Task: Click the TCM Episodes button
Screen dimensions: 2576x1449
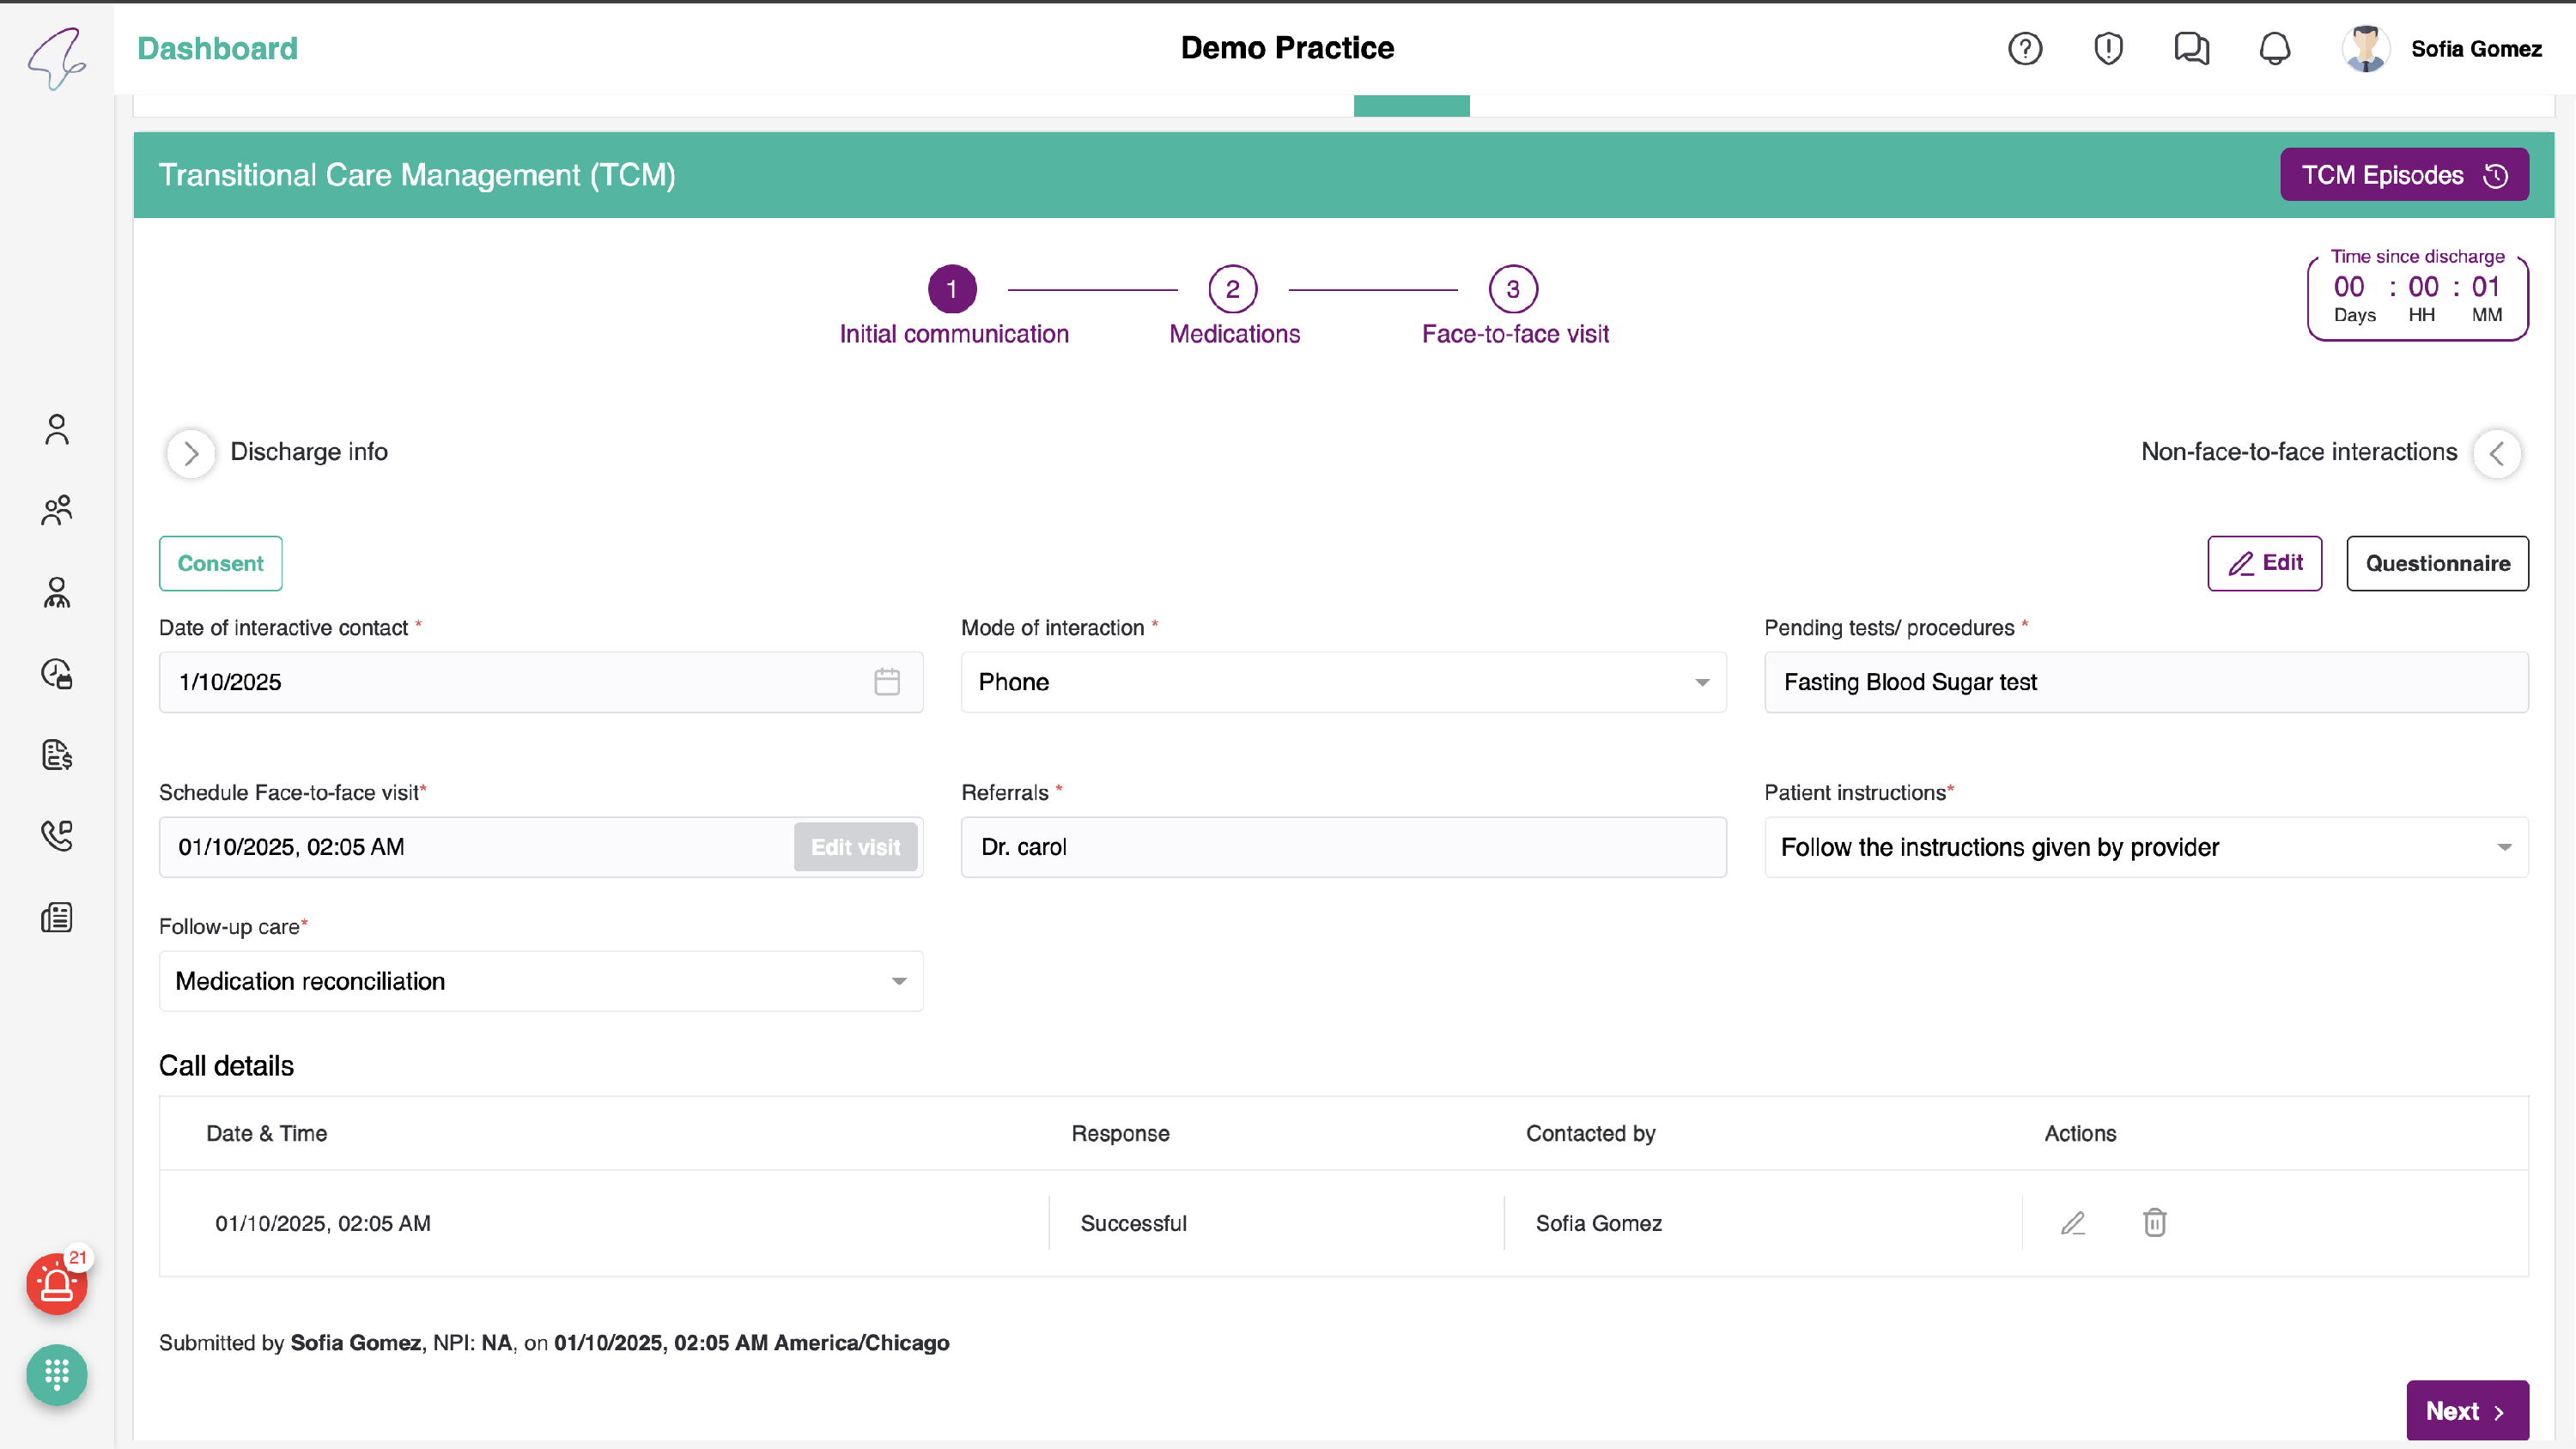Action: coord(2403,175)
